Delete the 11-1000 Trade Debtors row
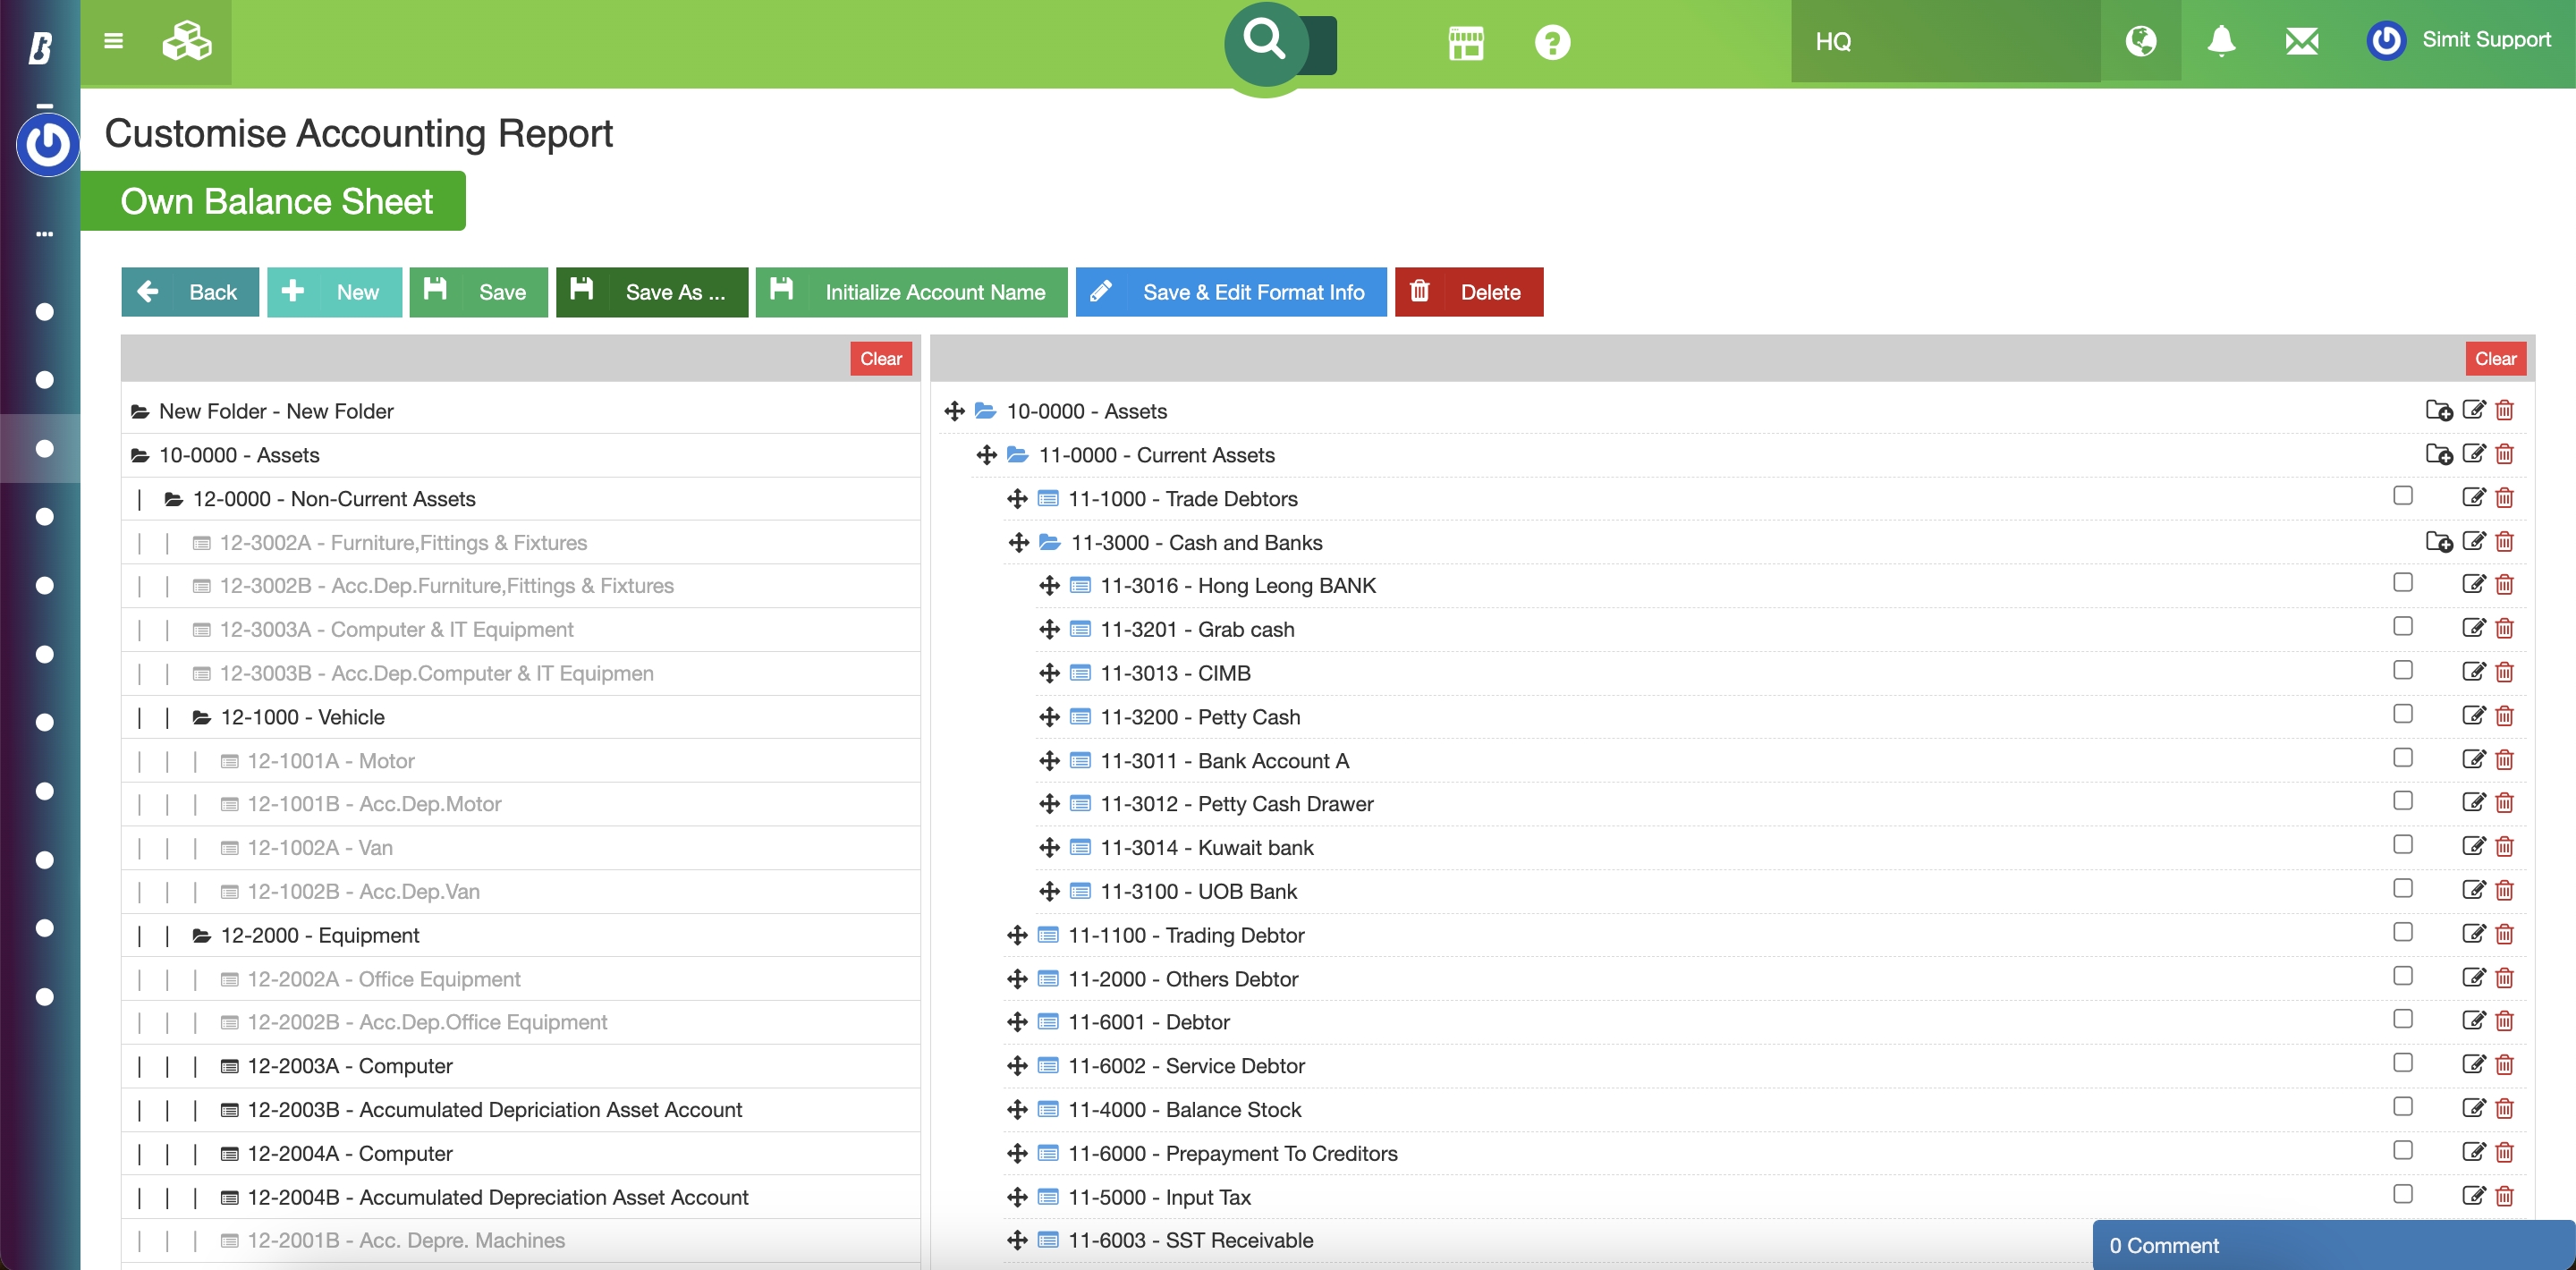 tap(2504, 498)
